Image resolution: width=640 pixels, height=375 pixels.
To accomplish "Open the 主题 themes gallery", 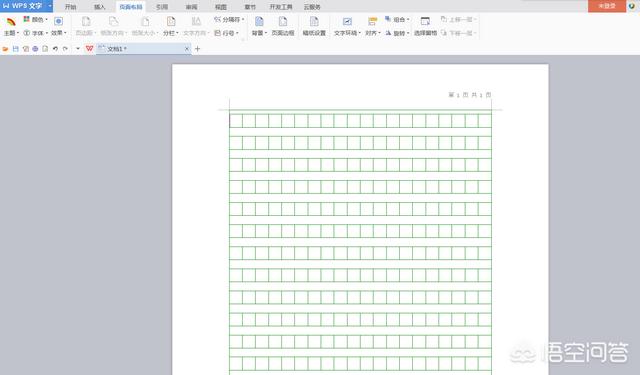I will [11, 26].
